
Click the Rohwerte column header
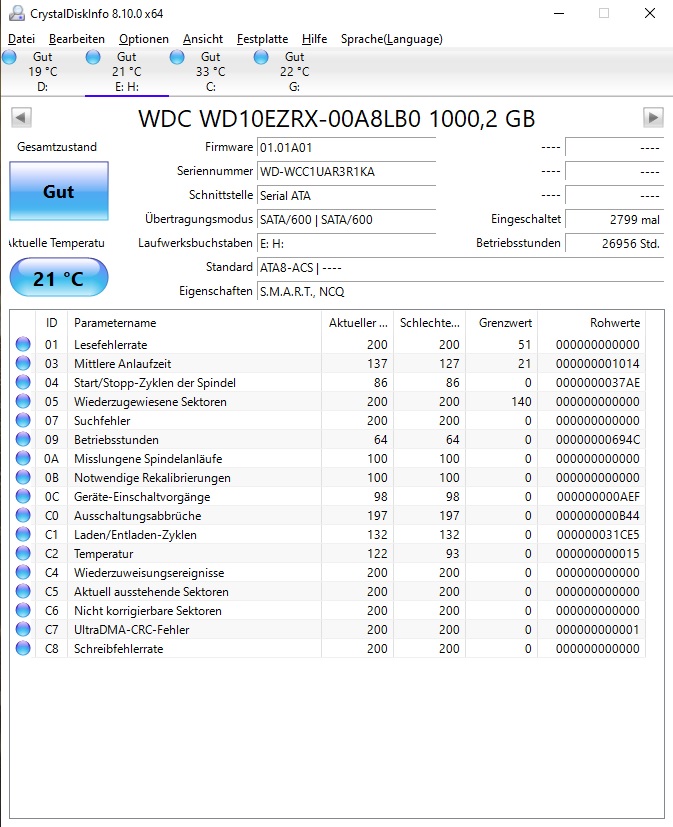point(591,323)
